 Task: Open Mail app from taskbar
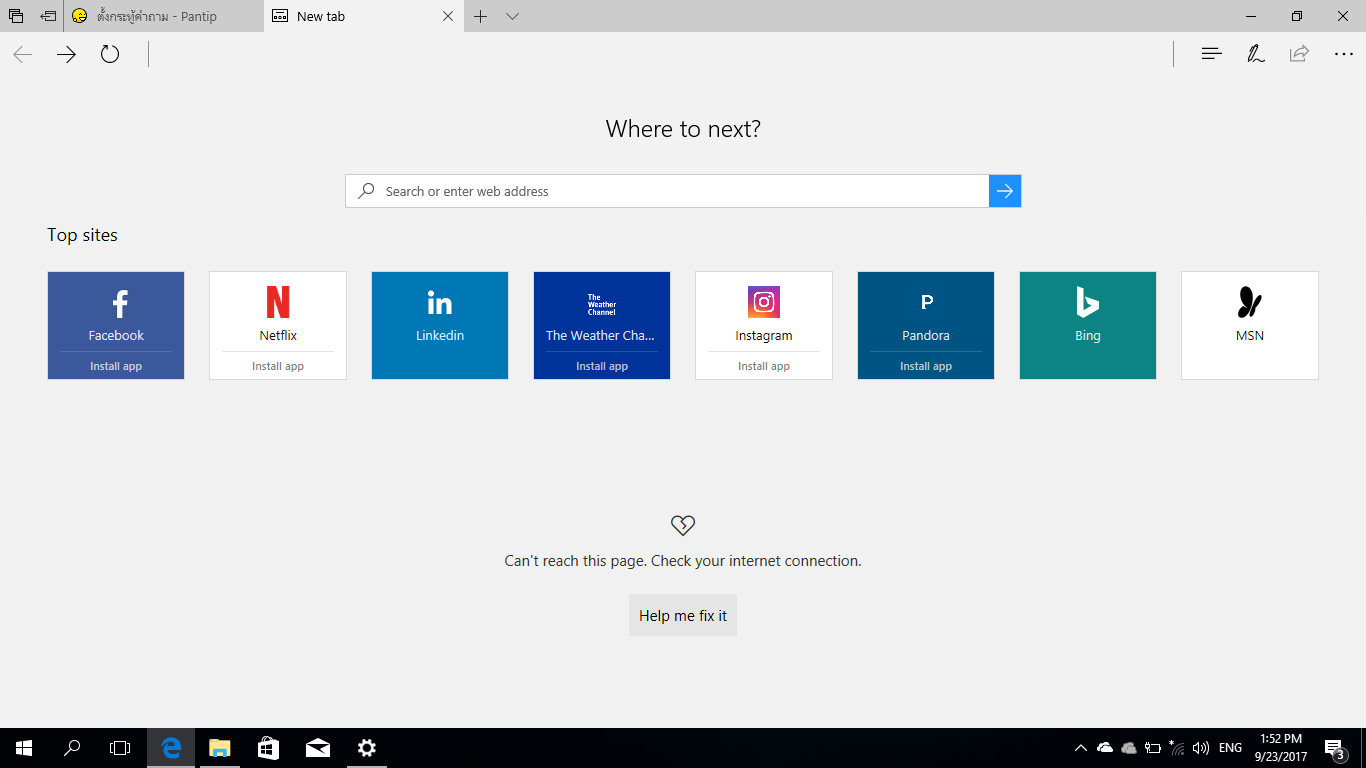(x=318, y=748)
